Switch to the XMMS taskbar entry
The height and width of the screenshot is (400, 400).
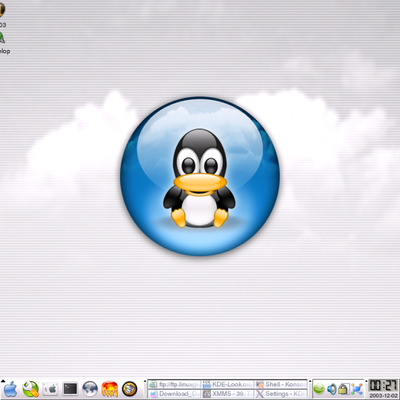[228, 394]
